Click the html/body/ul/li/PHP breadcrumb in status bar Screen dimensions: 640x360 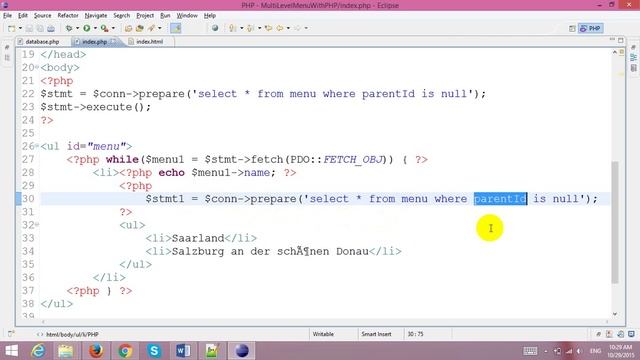pos(72,334)
